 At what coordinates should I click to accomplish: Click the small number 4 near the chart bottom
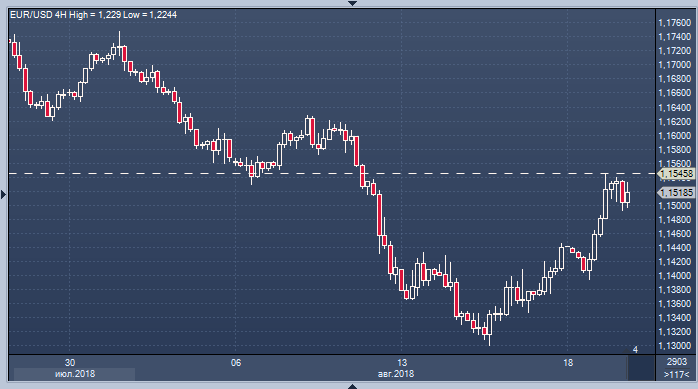(635, 349)
